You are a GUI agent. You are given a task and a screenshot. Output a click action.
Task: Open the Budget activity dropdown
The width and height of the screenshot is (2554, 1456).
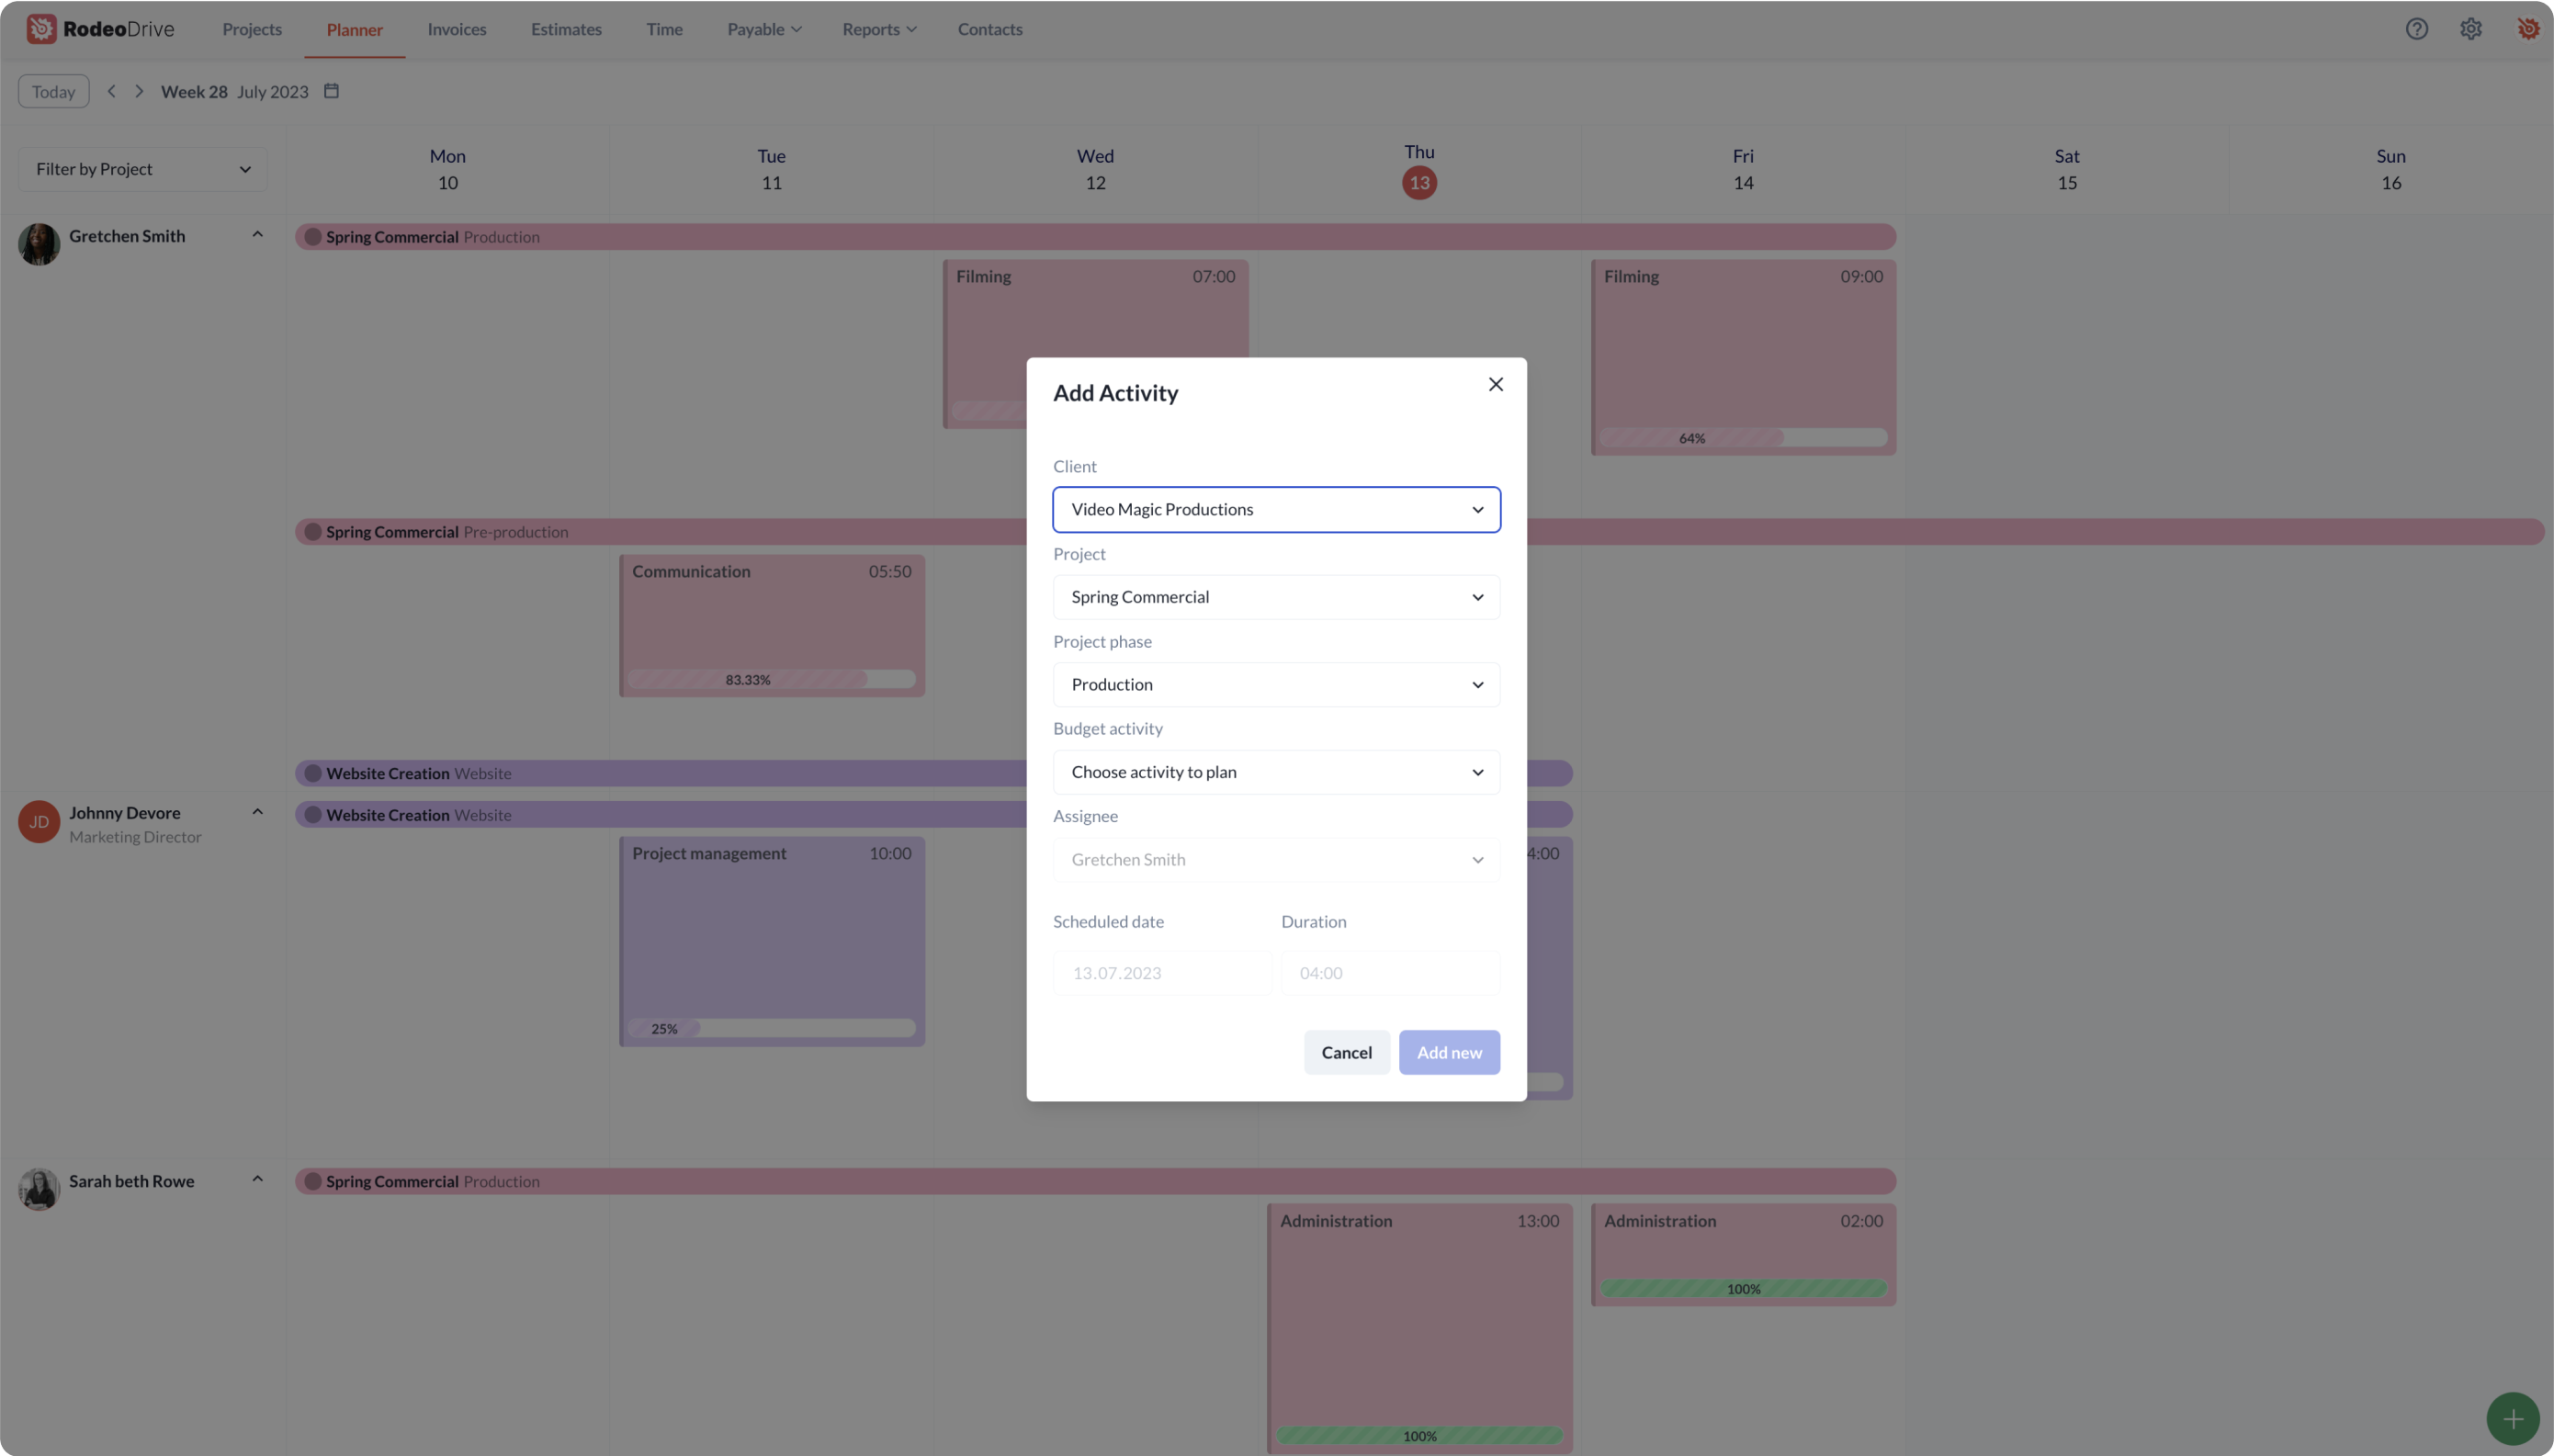tap(1275, 772)
